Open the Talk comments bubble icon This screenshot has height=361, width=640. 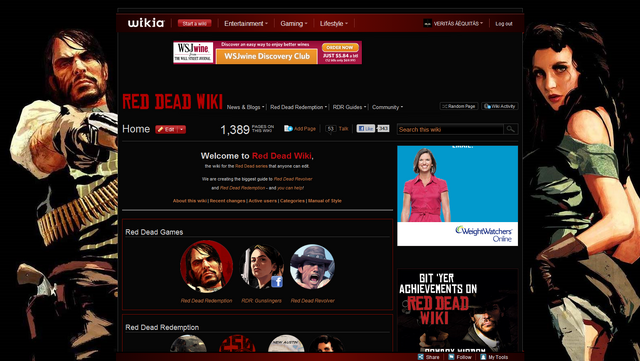[x=331, y=129]
